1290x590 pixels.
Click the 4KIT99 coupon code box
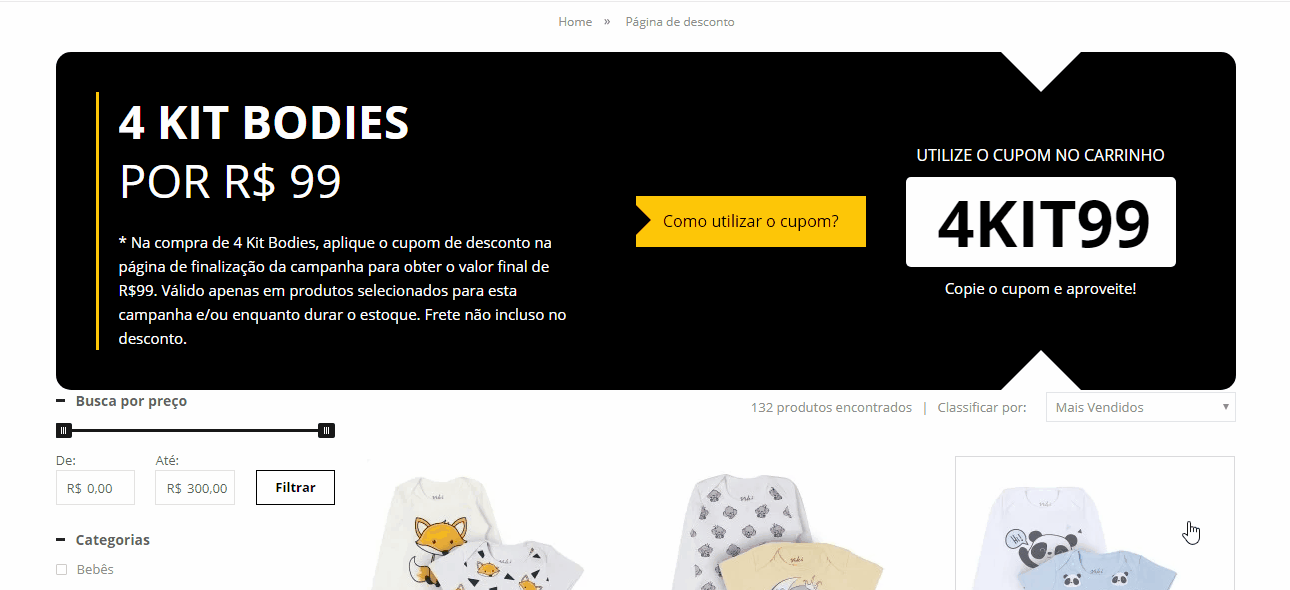click(1041, 222)
